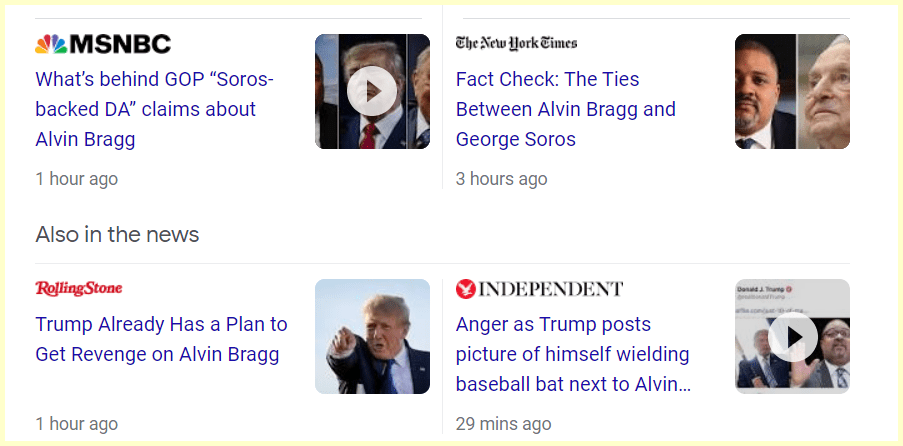The height and width of the screenshot is (446, 903).
Task: Click the New York Times logo
Action: pyautogui.click(x=516, y=43)
